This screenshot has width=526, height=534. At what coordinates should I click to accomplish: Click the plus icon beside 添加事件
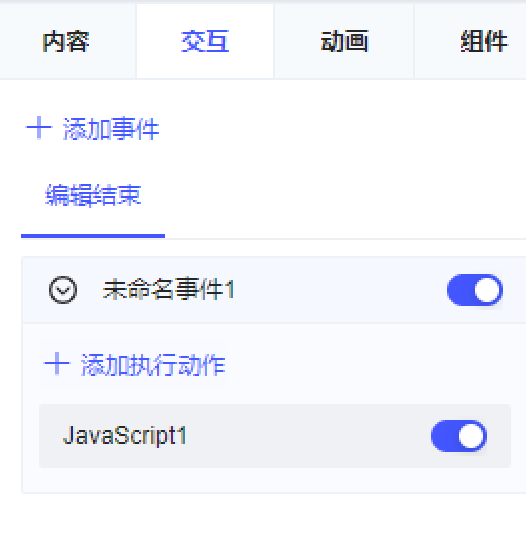click(39, 128)
